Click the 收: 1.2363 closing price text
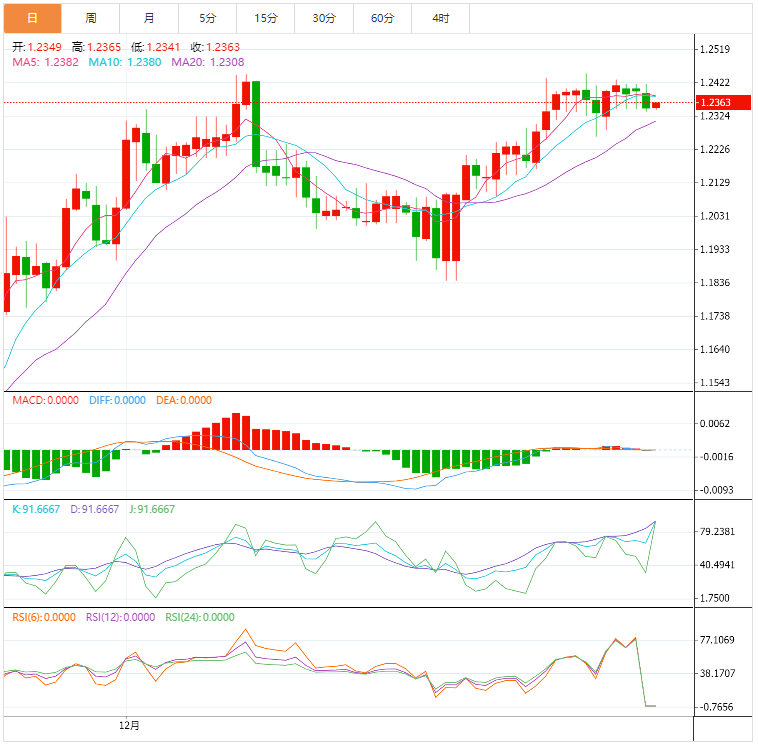Screen dimensions: 758x750 [215, 47]
